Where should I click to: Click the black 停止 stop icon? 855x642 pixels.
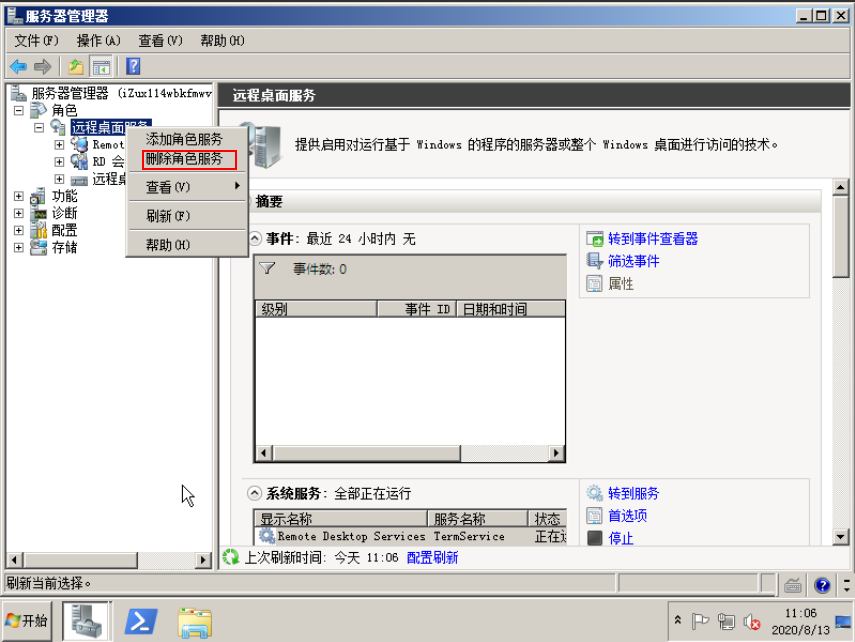click(x=594, y=538)
